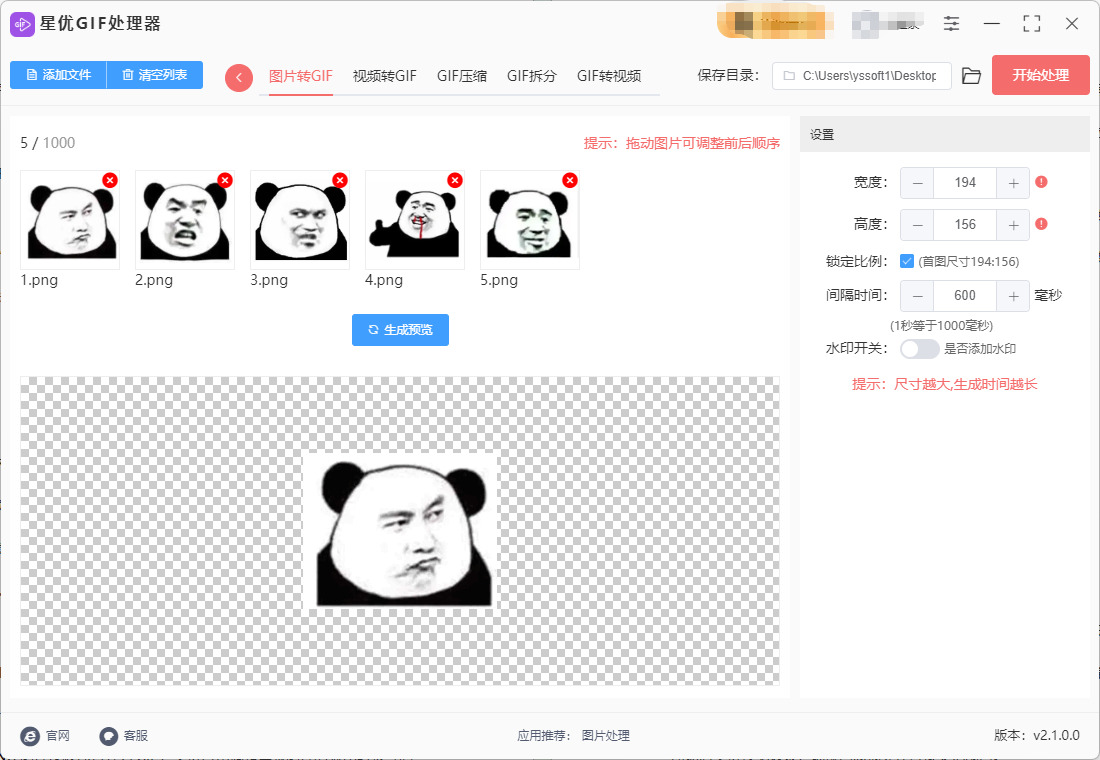The height and width of the screenshot is (760, 1100).
Task: Increase 间隔时间 with plus button
Action: click(1013, 296)
